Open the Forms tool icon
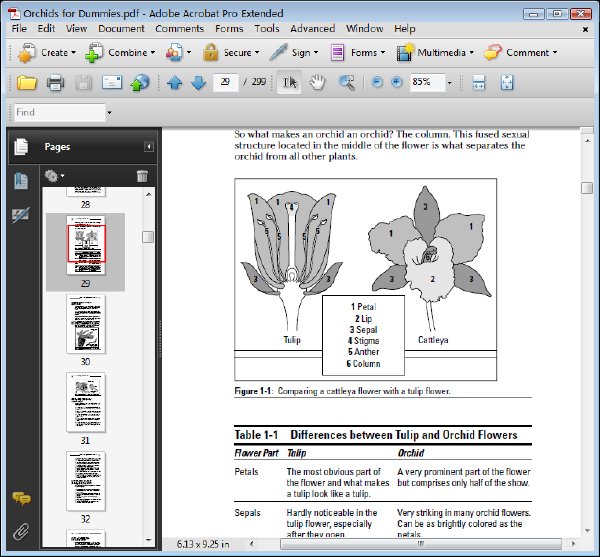 click(x=337, y=53)
